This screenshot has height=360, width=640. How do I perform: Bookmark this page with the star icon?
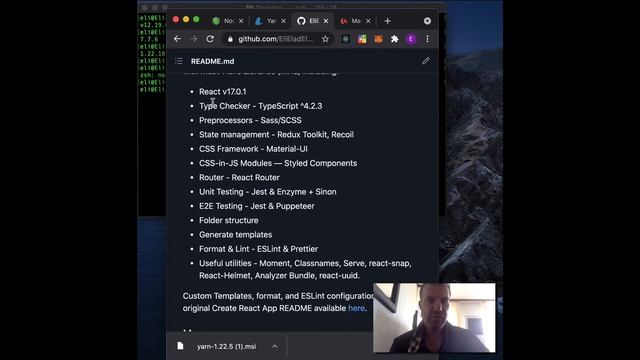325,39
